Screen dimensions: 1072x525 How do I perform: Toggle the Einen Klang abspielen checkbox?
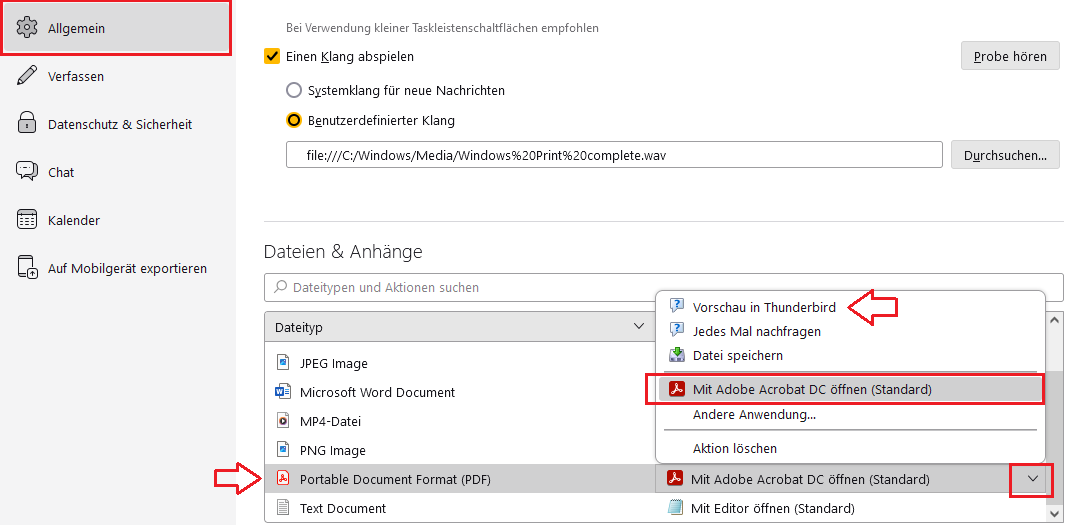point(272,57)
